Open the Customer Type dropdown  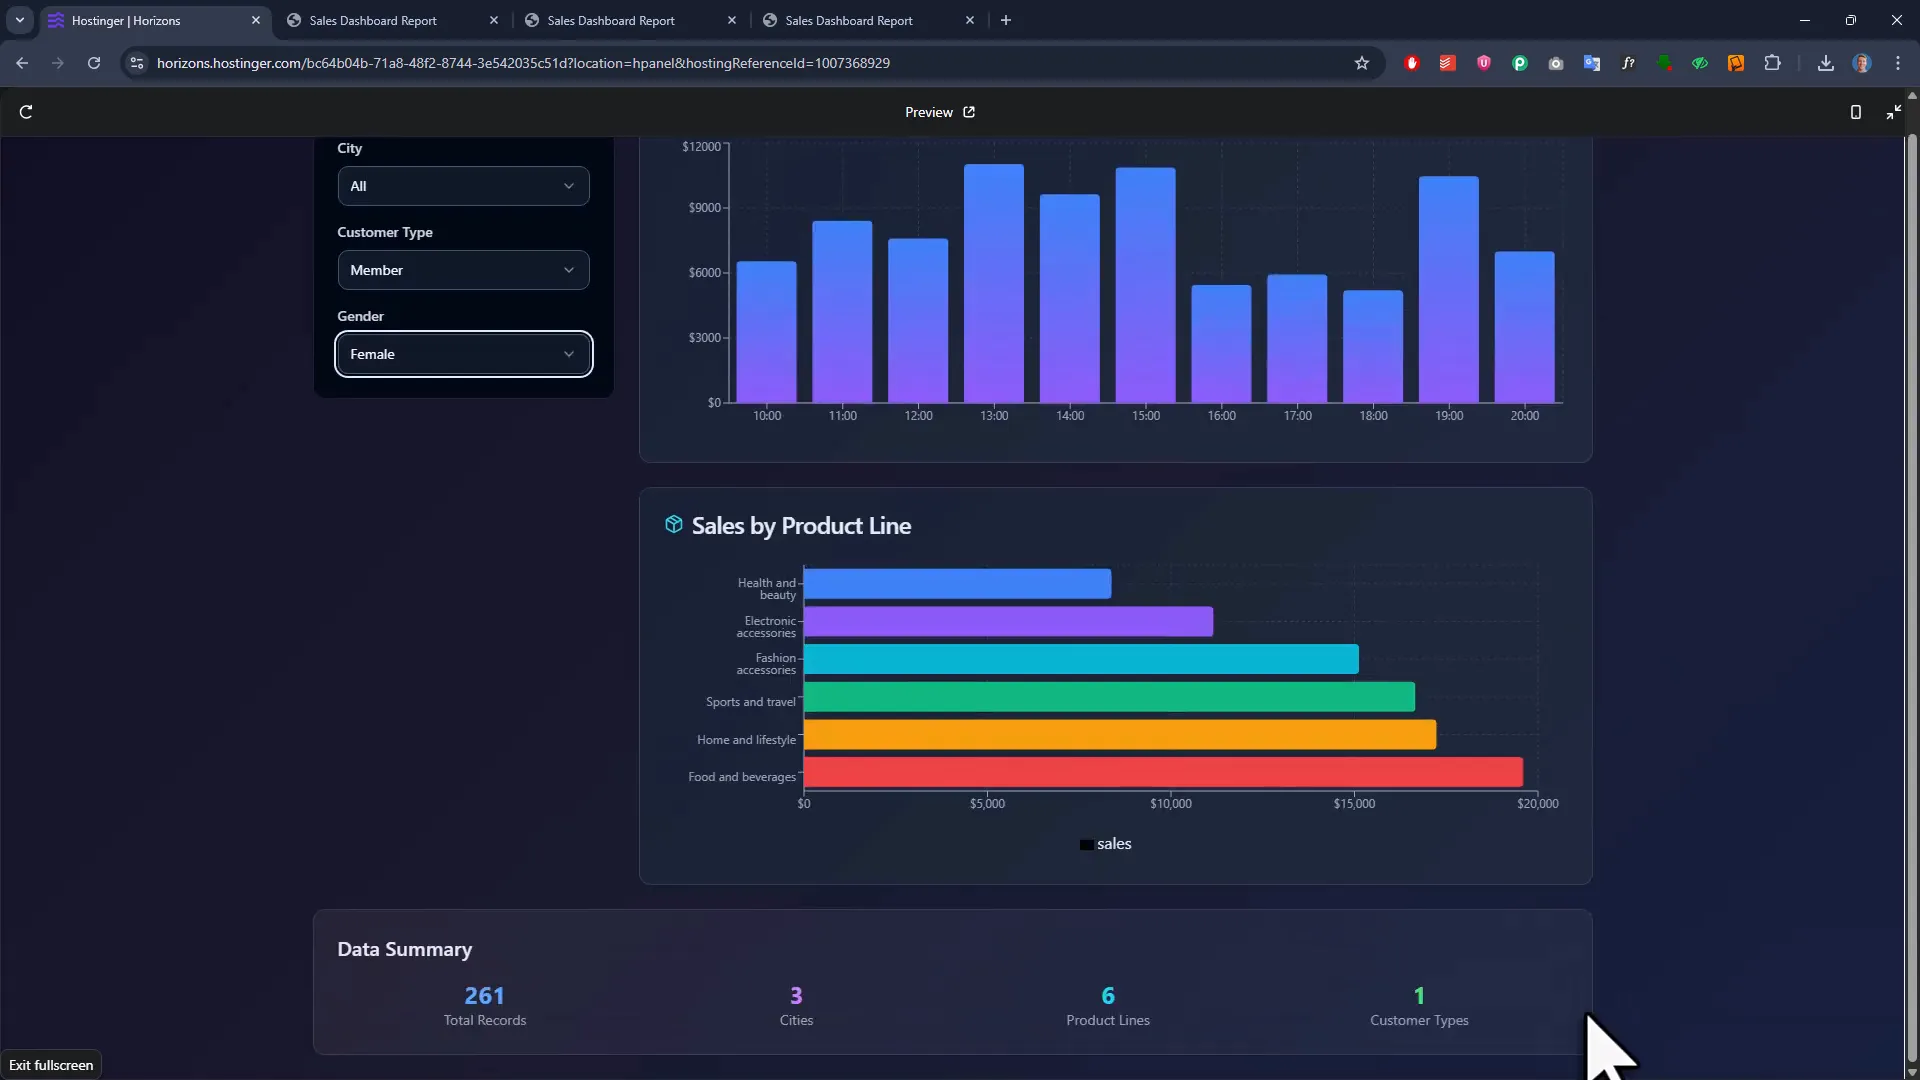coord(463,270)
